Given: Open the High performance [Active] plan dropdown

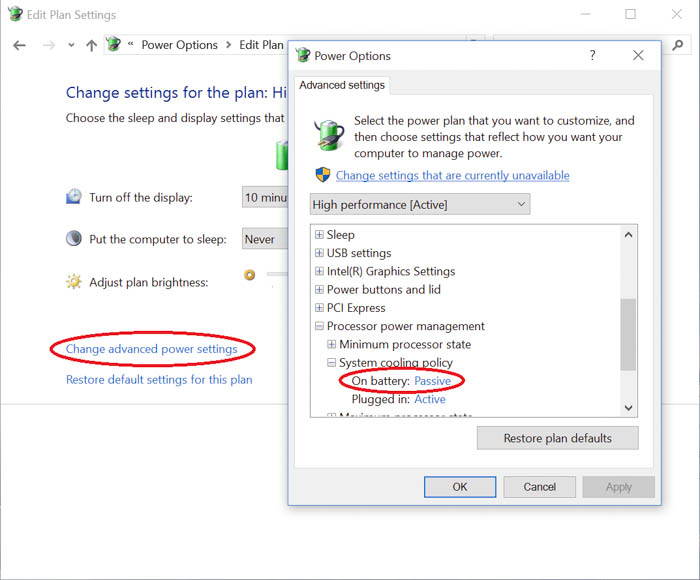Looking at the screenshot, I should [420, 204].
